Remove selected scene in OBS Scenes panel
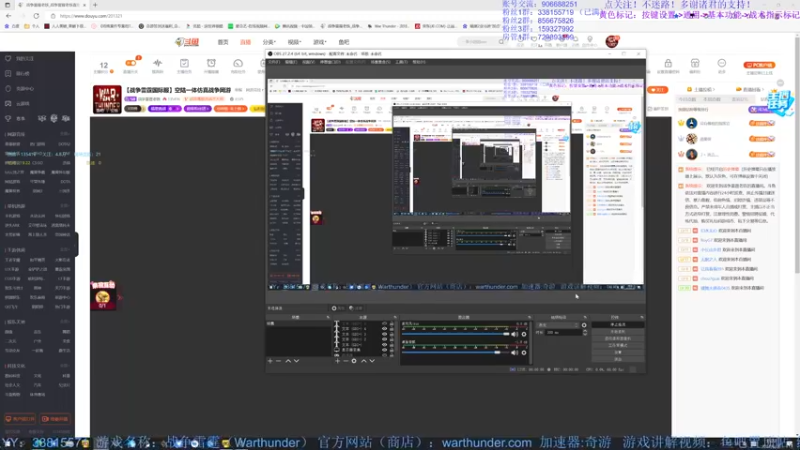Image resolution: width=800 pixels, height=450 pixels. pos(279,361)
